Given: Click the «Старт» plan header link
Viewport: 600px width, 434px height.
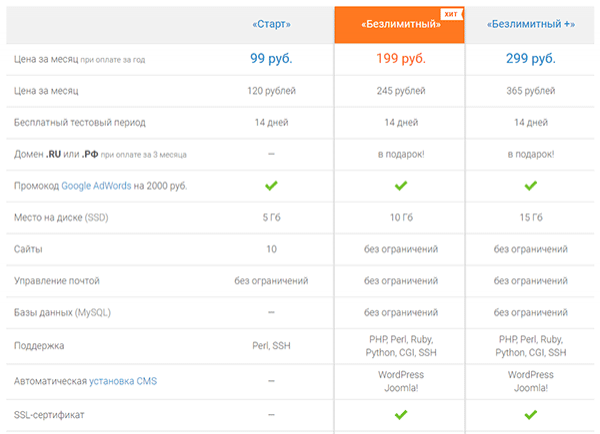Looking at the screenshot, I should tap(271, 24).
